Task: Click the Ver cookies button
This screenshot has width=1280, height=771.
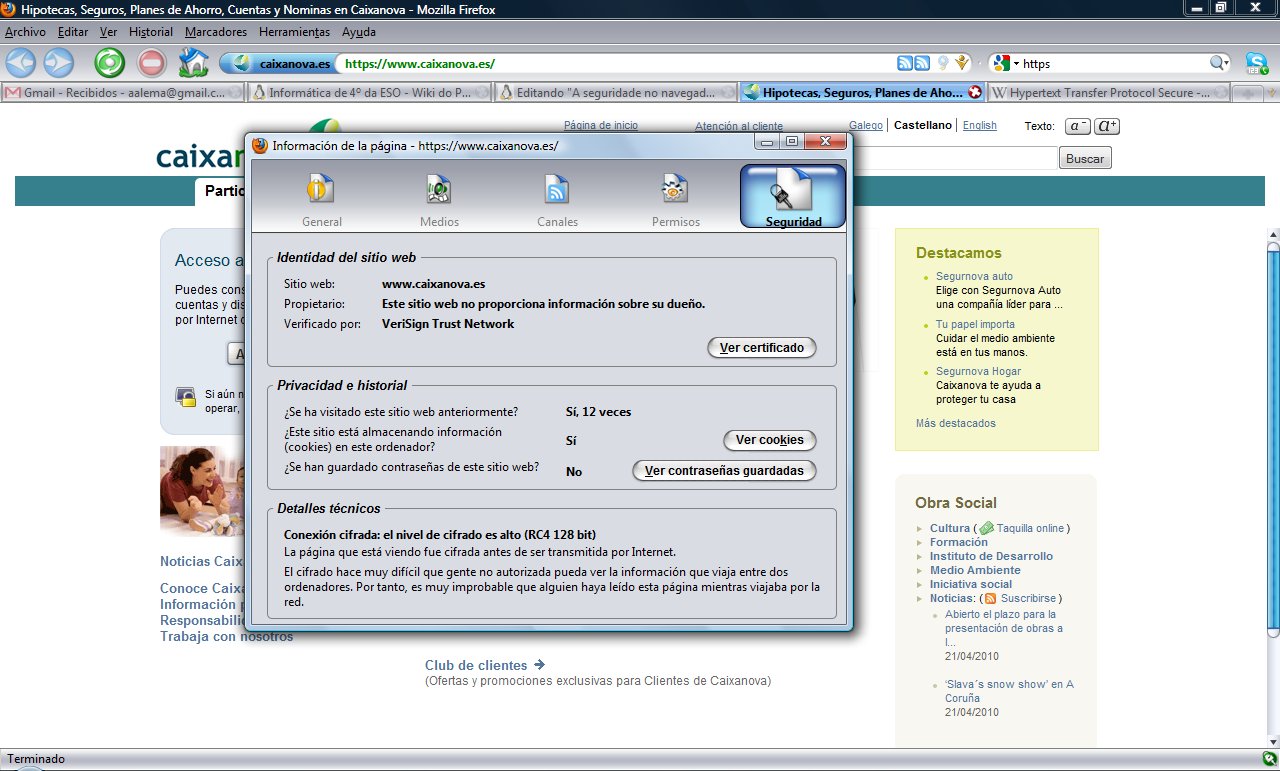Action: tap(769, 440)
